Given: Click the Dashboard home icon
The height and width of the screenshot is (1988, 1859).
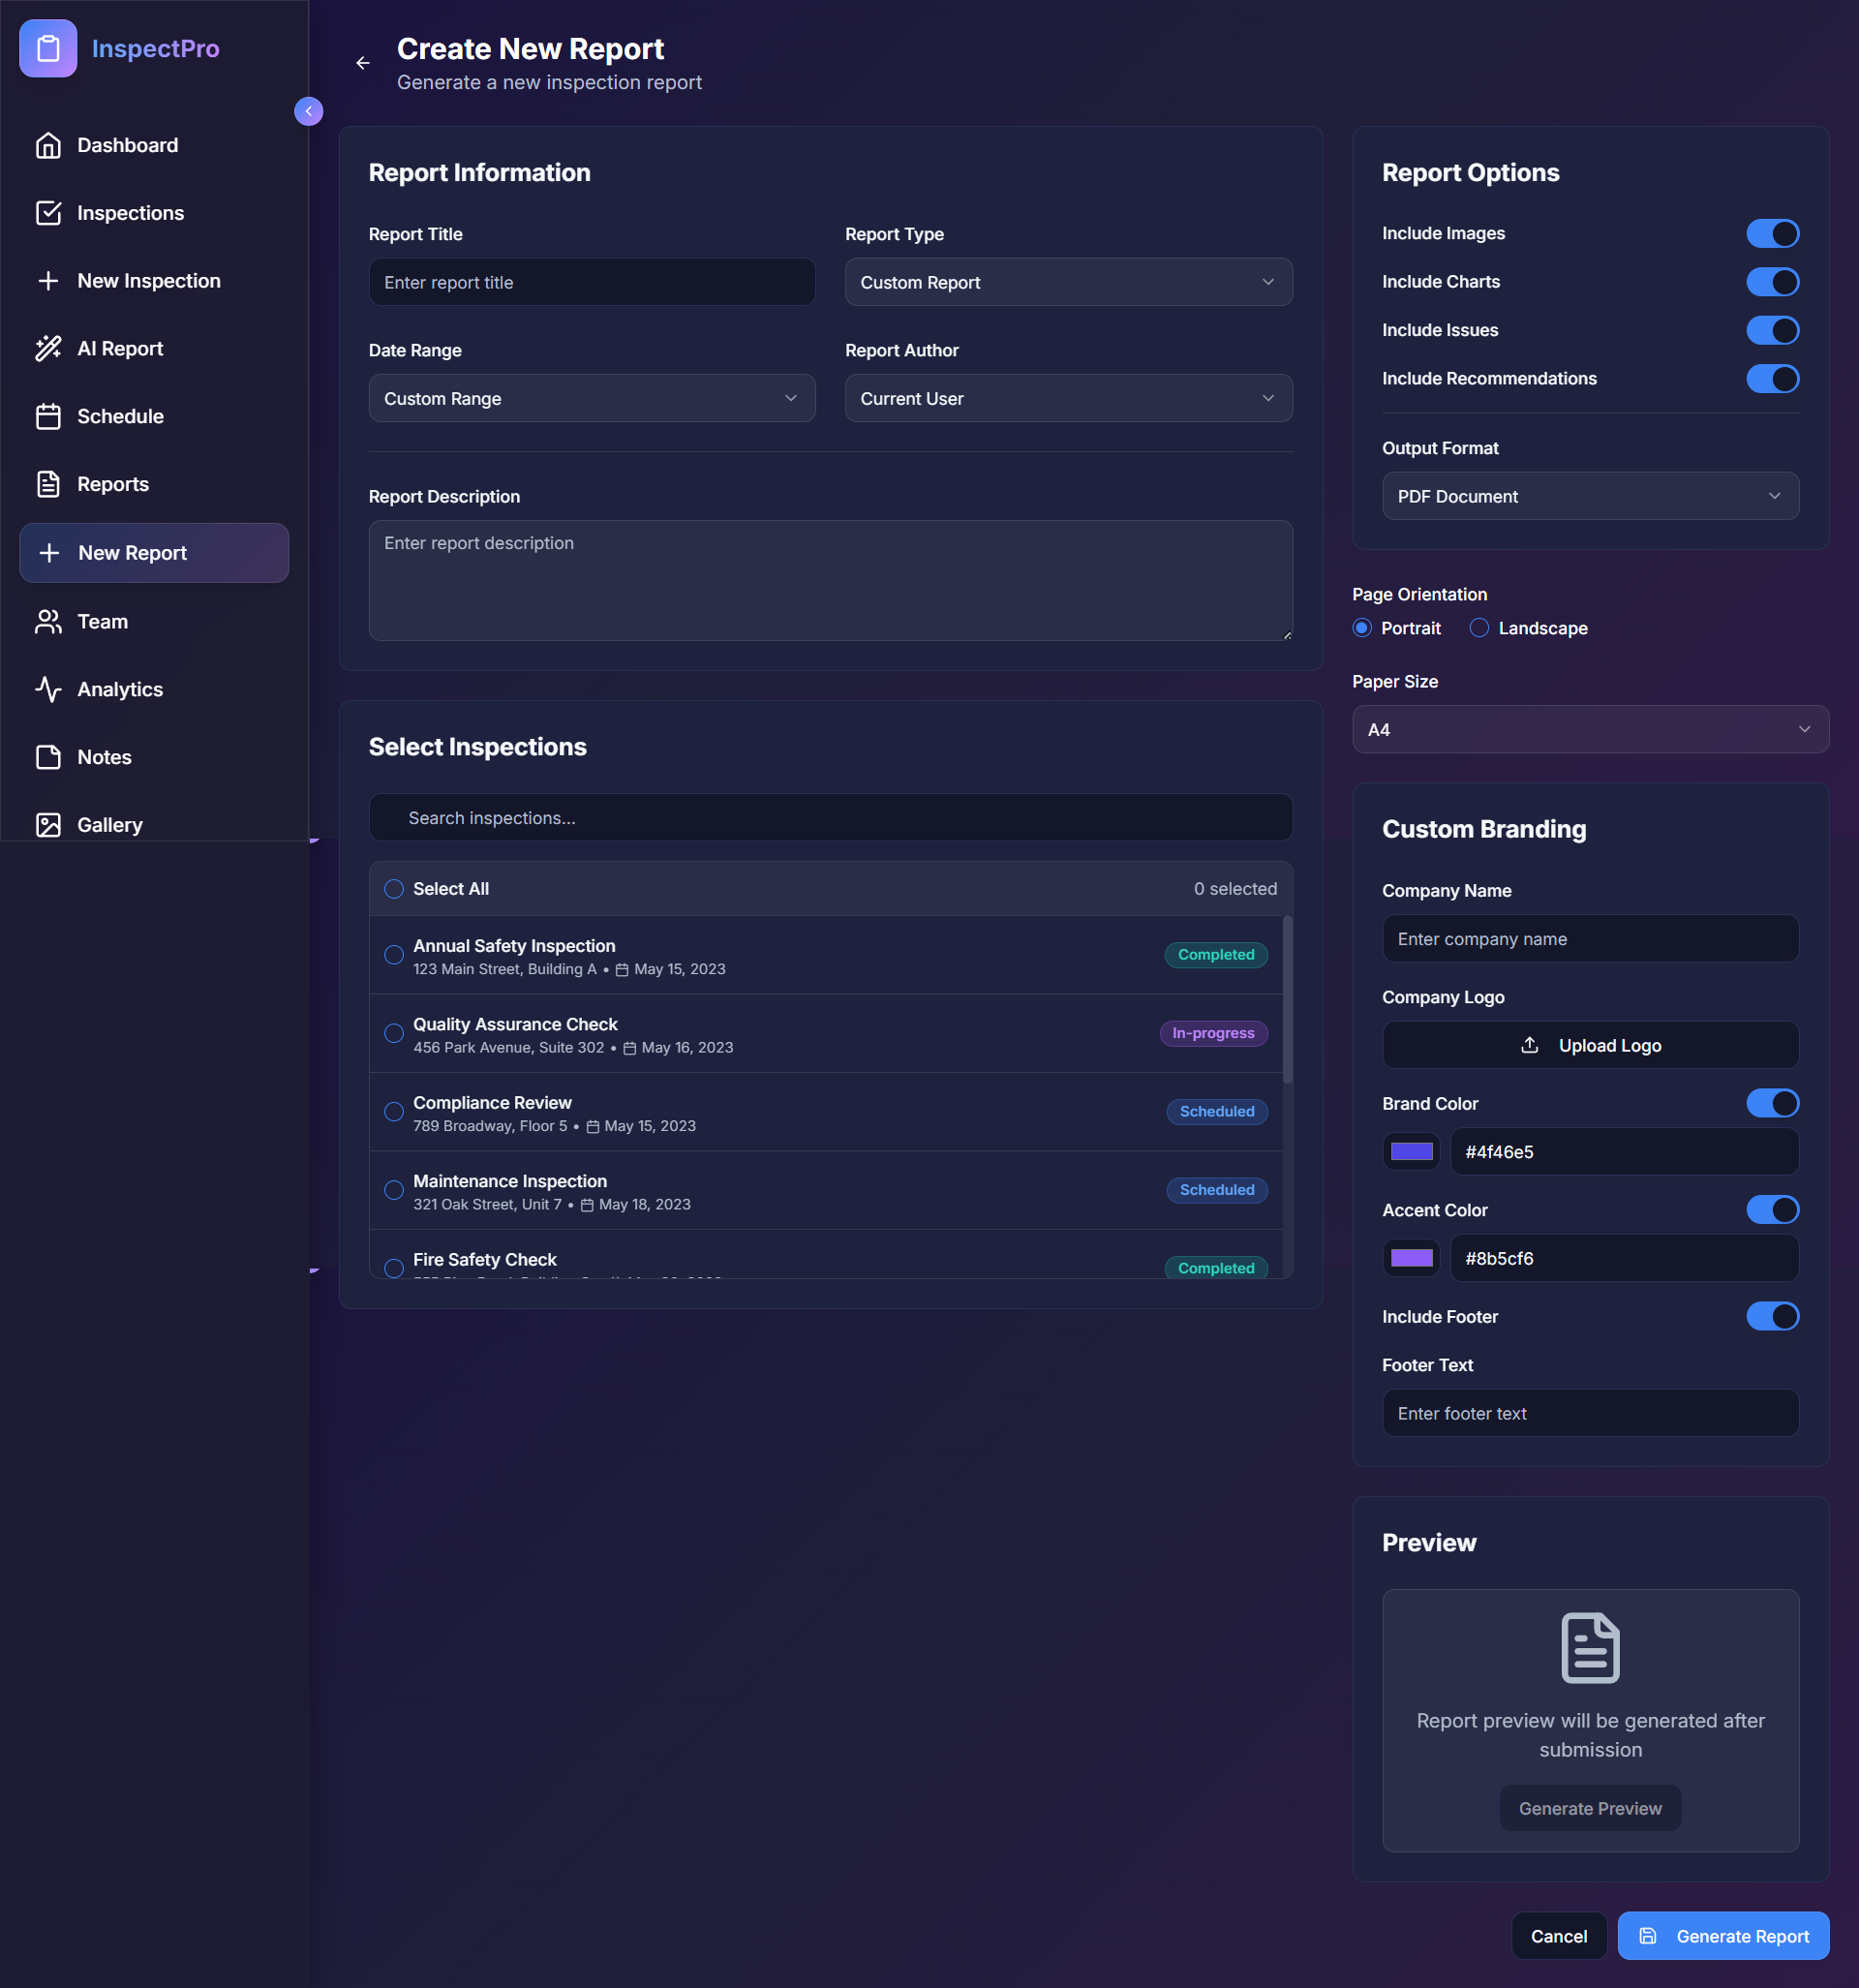Looking at the screenshot, I should pos(48,146).
